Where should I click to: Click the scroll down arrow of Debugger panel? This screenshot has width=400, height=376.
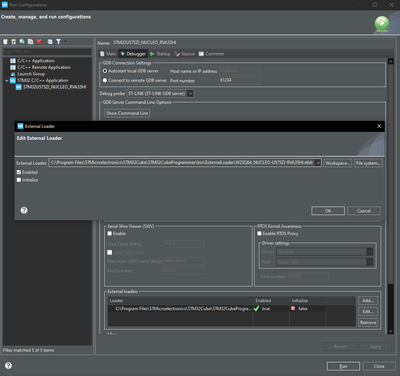click(x=391, y=331)
